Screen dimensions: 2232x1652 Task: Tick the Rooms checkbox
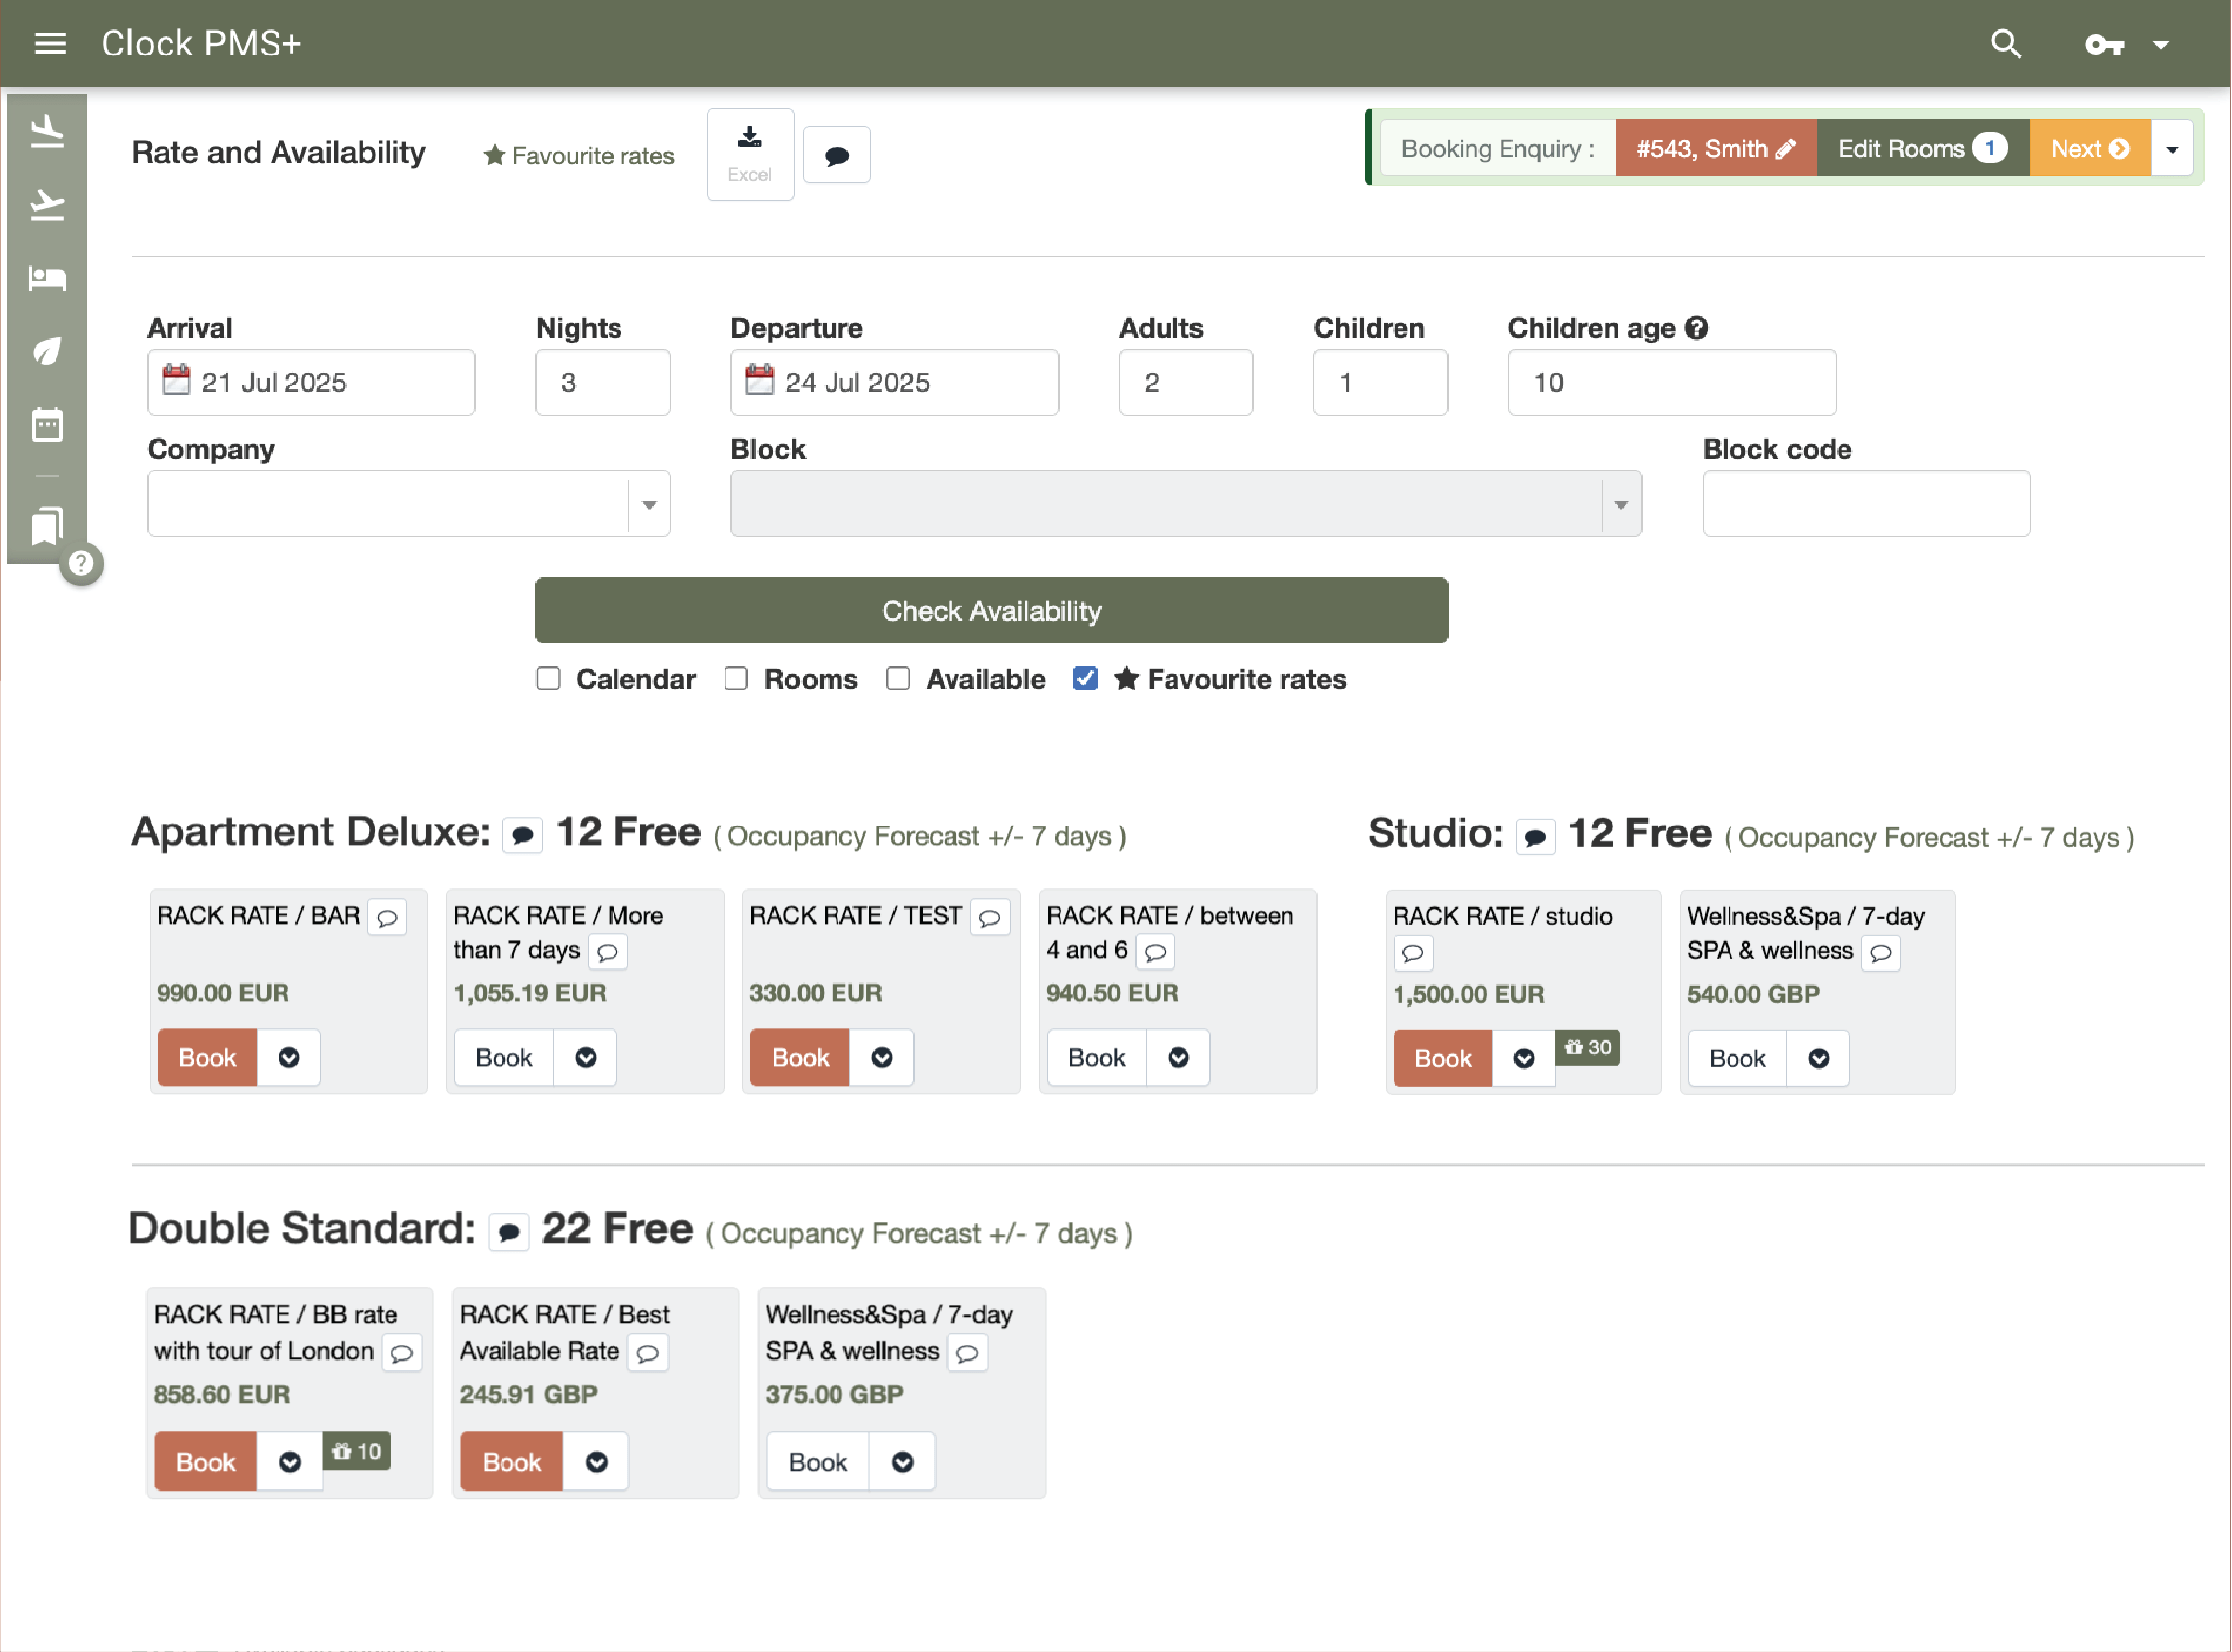[736, 679]
